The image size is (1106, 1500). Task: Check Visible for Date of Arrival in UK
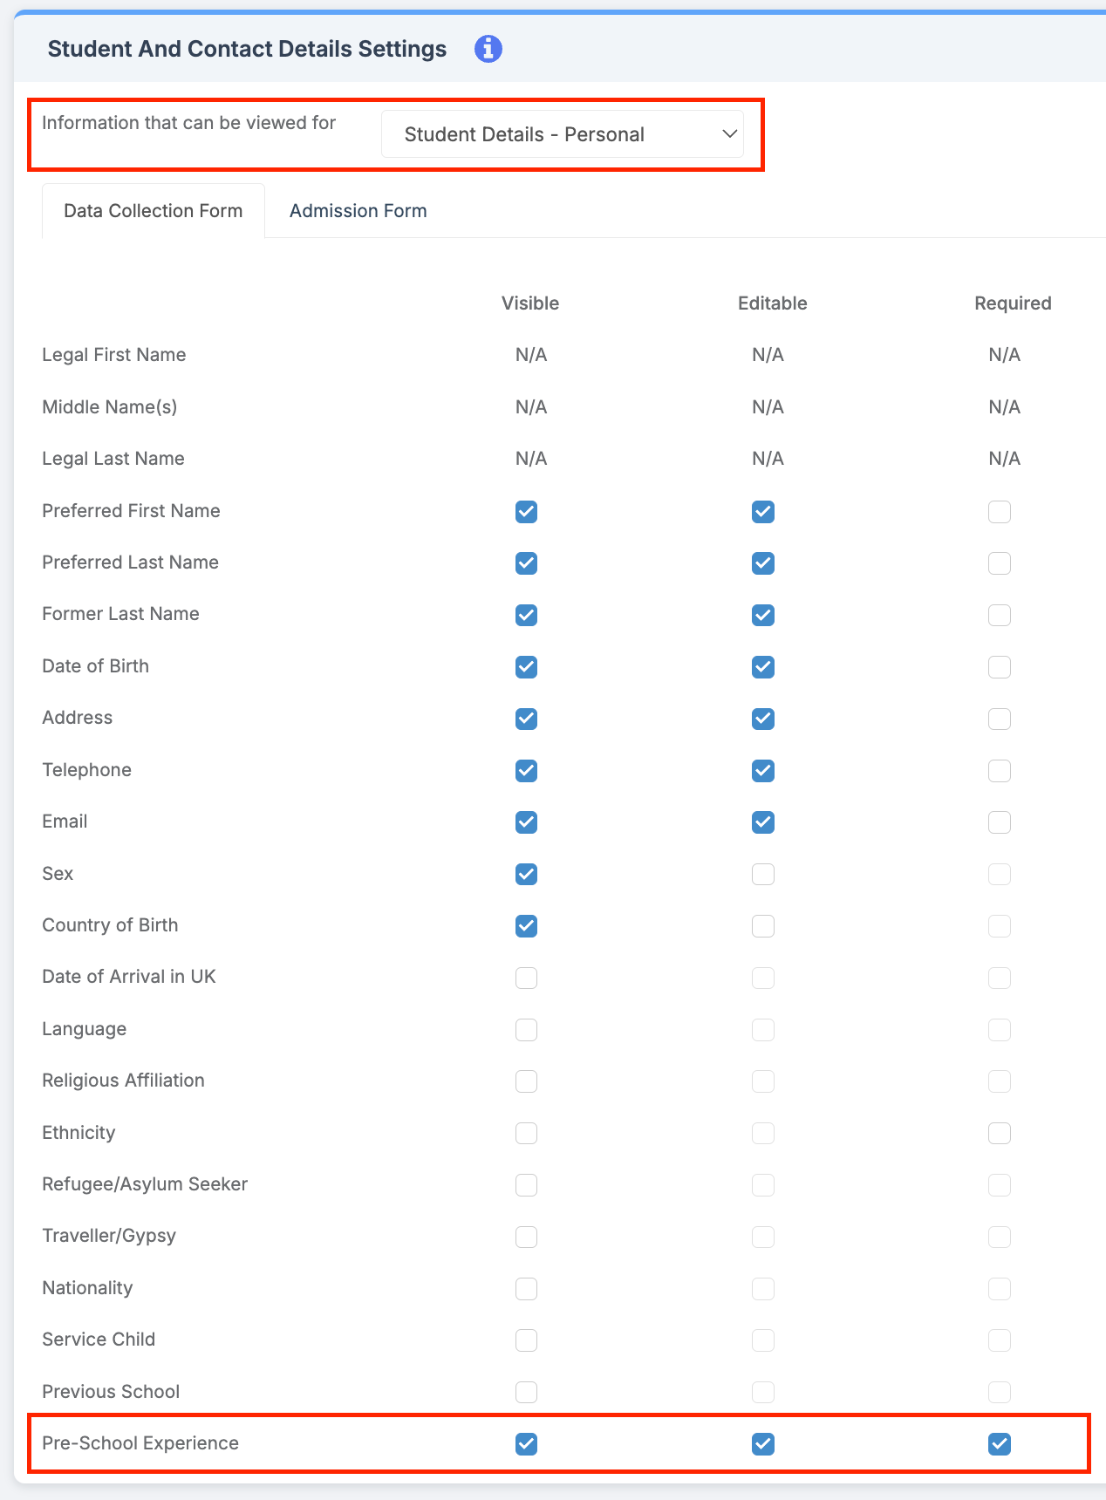[x=526, y=978]
